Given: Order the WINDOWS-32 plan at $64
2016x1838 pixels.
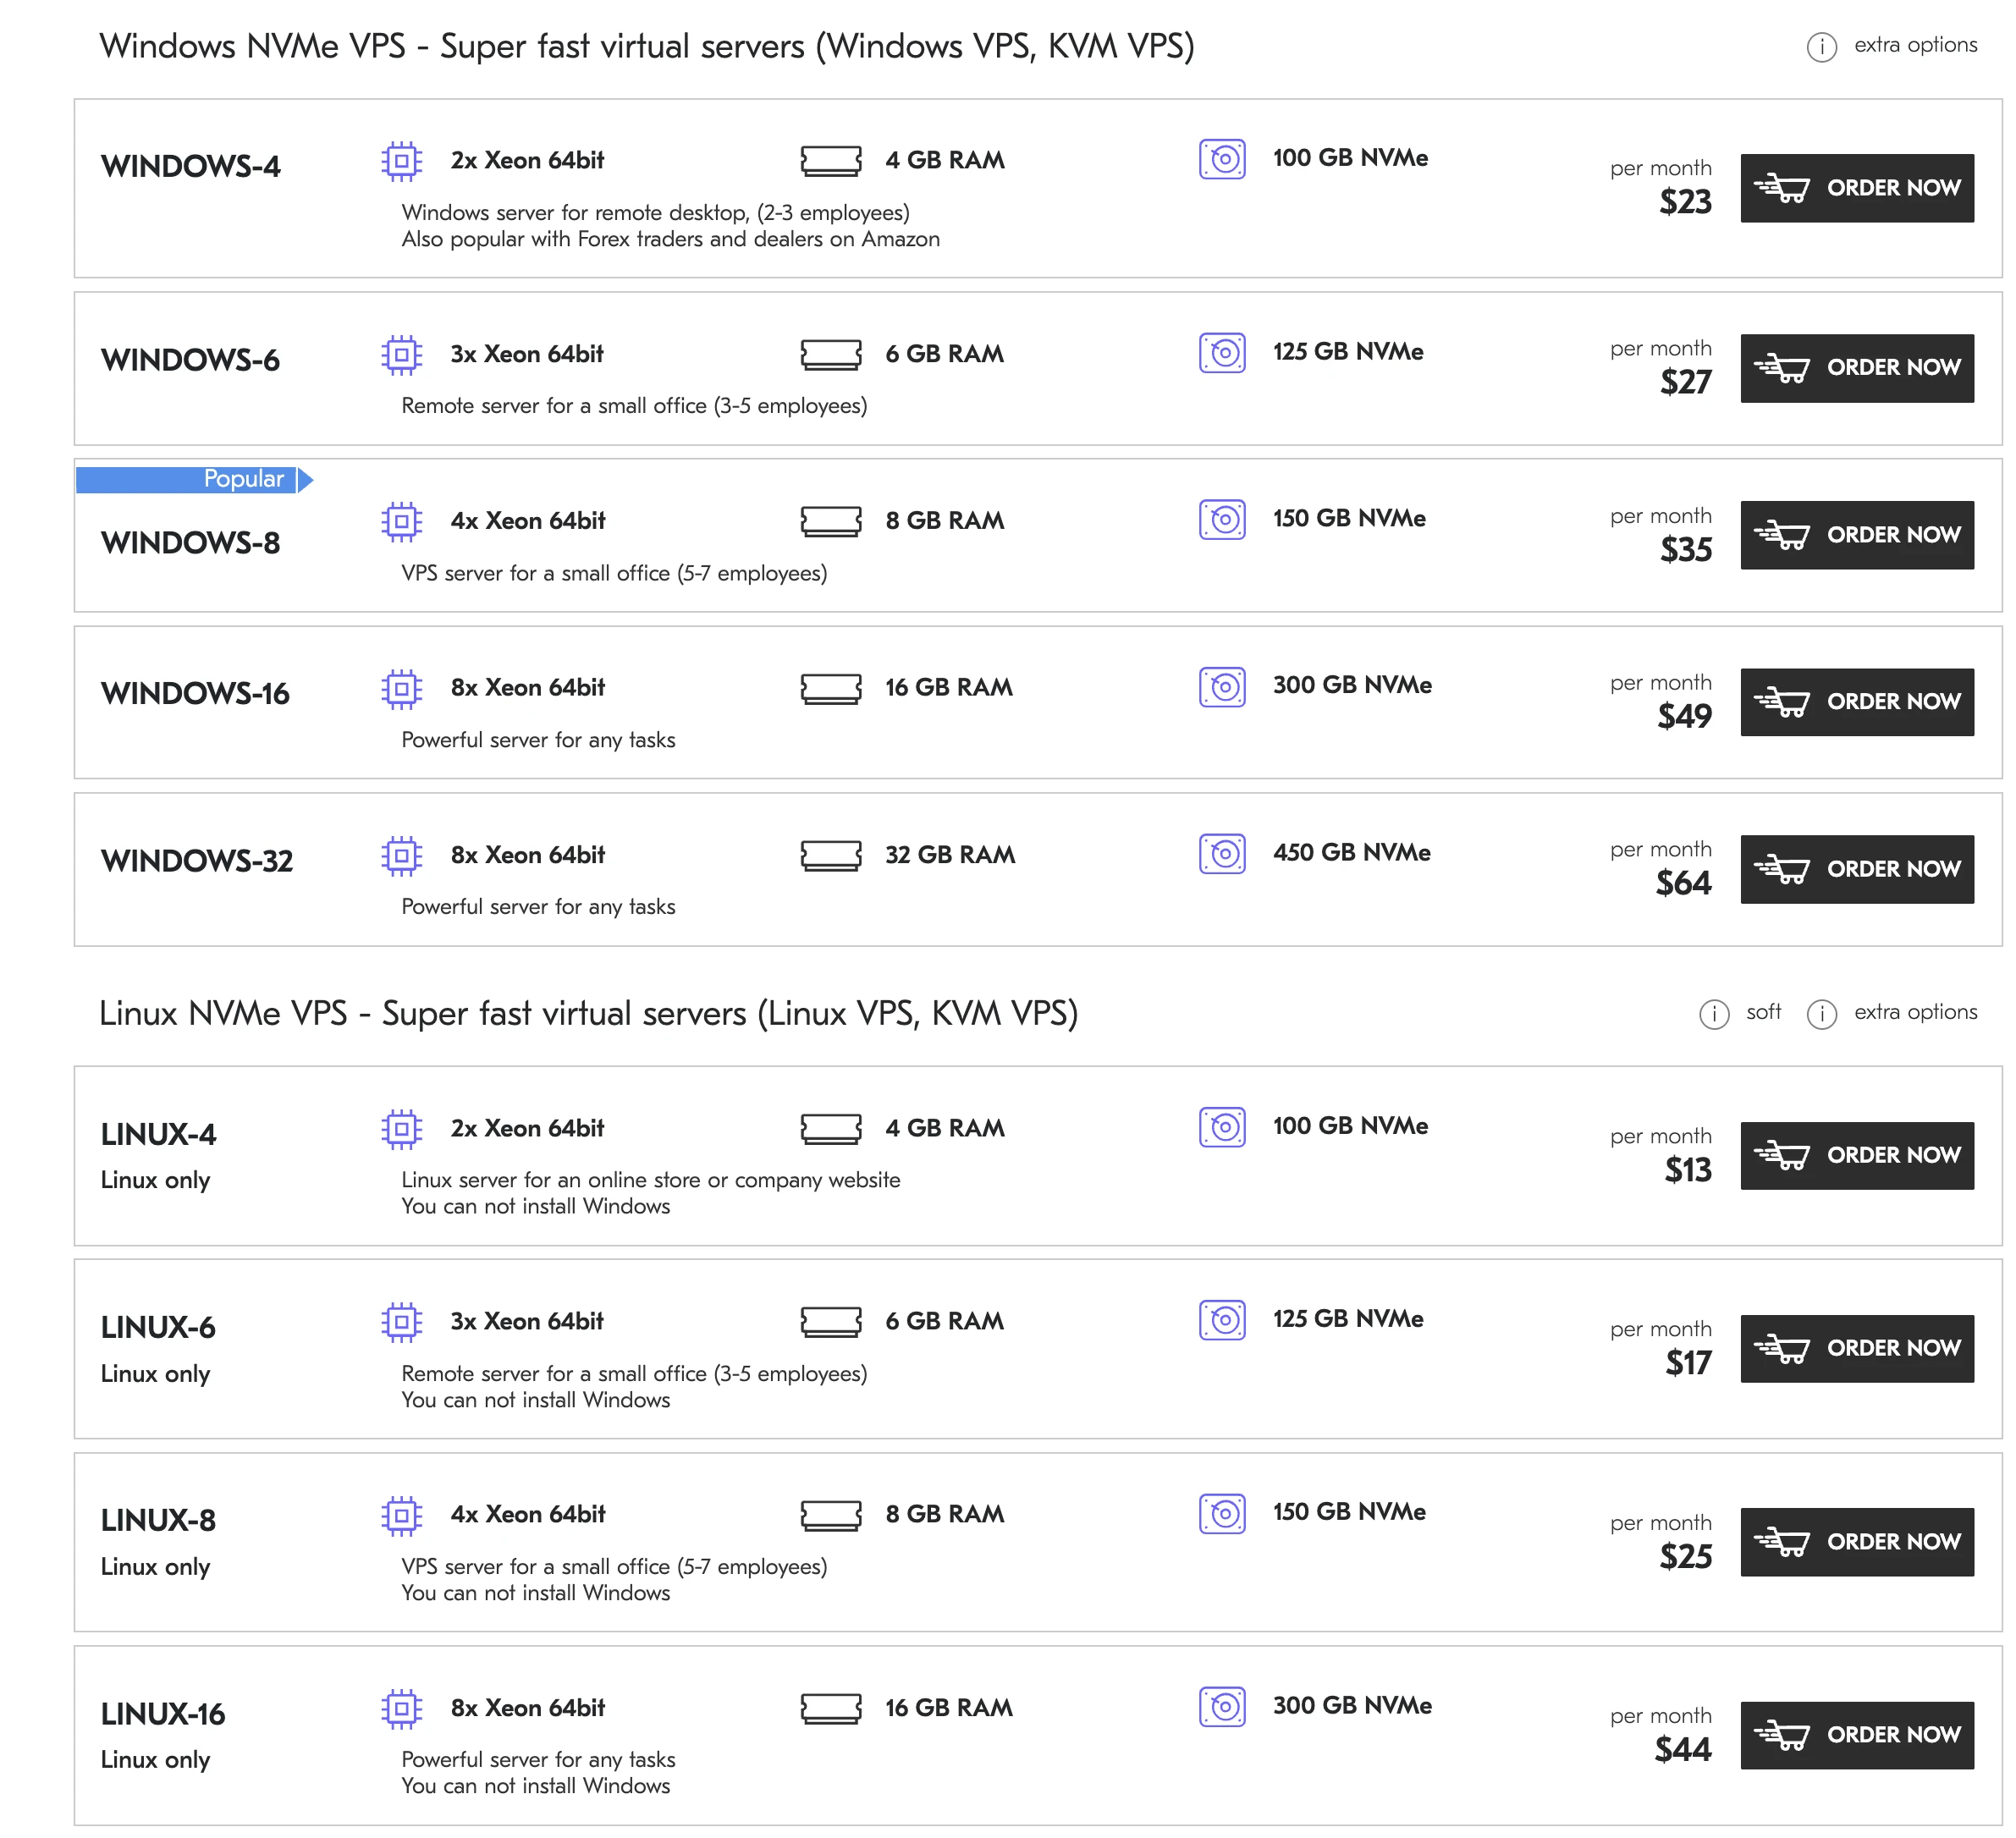Looking at the screenshot, I should tap(1856, 869).
